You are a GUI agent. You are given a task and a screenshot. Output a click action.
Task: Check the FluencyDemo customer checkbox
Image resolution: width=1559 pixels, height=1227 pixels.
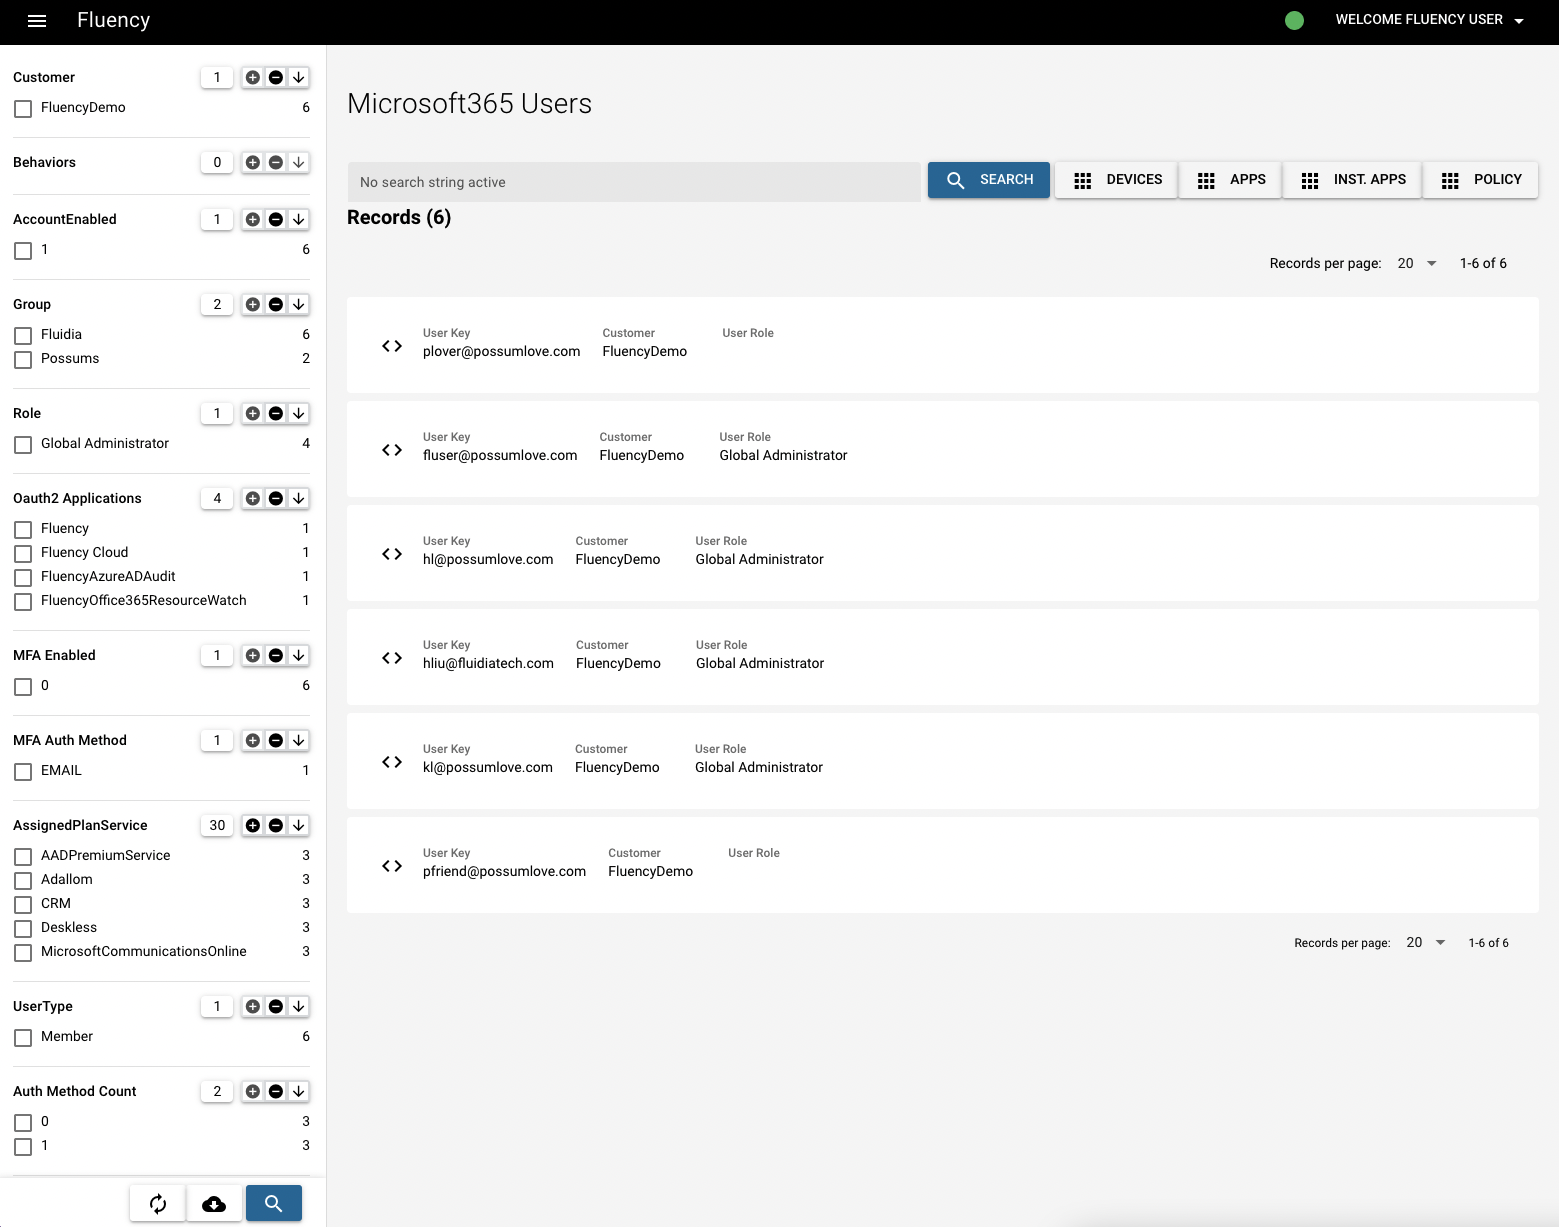(23, 108)
